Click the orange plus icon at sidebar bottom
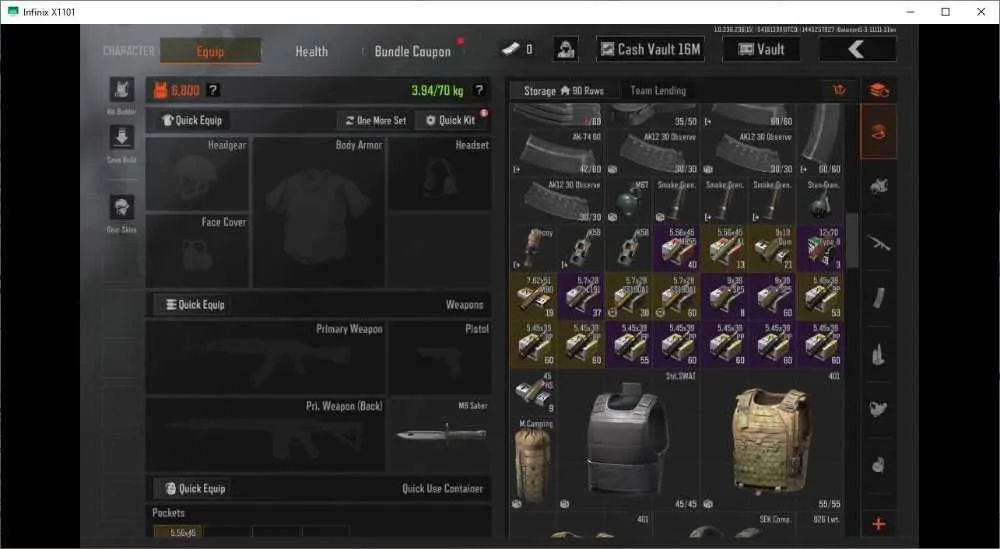 [878, 524]
